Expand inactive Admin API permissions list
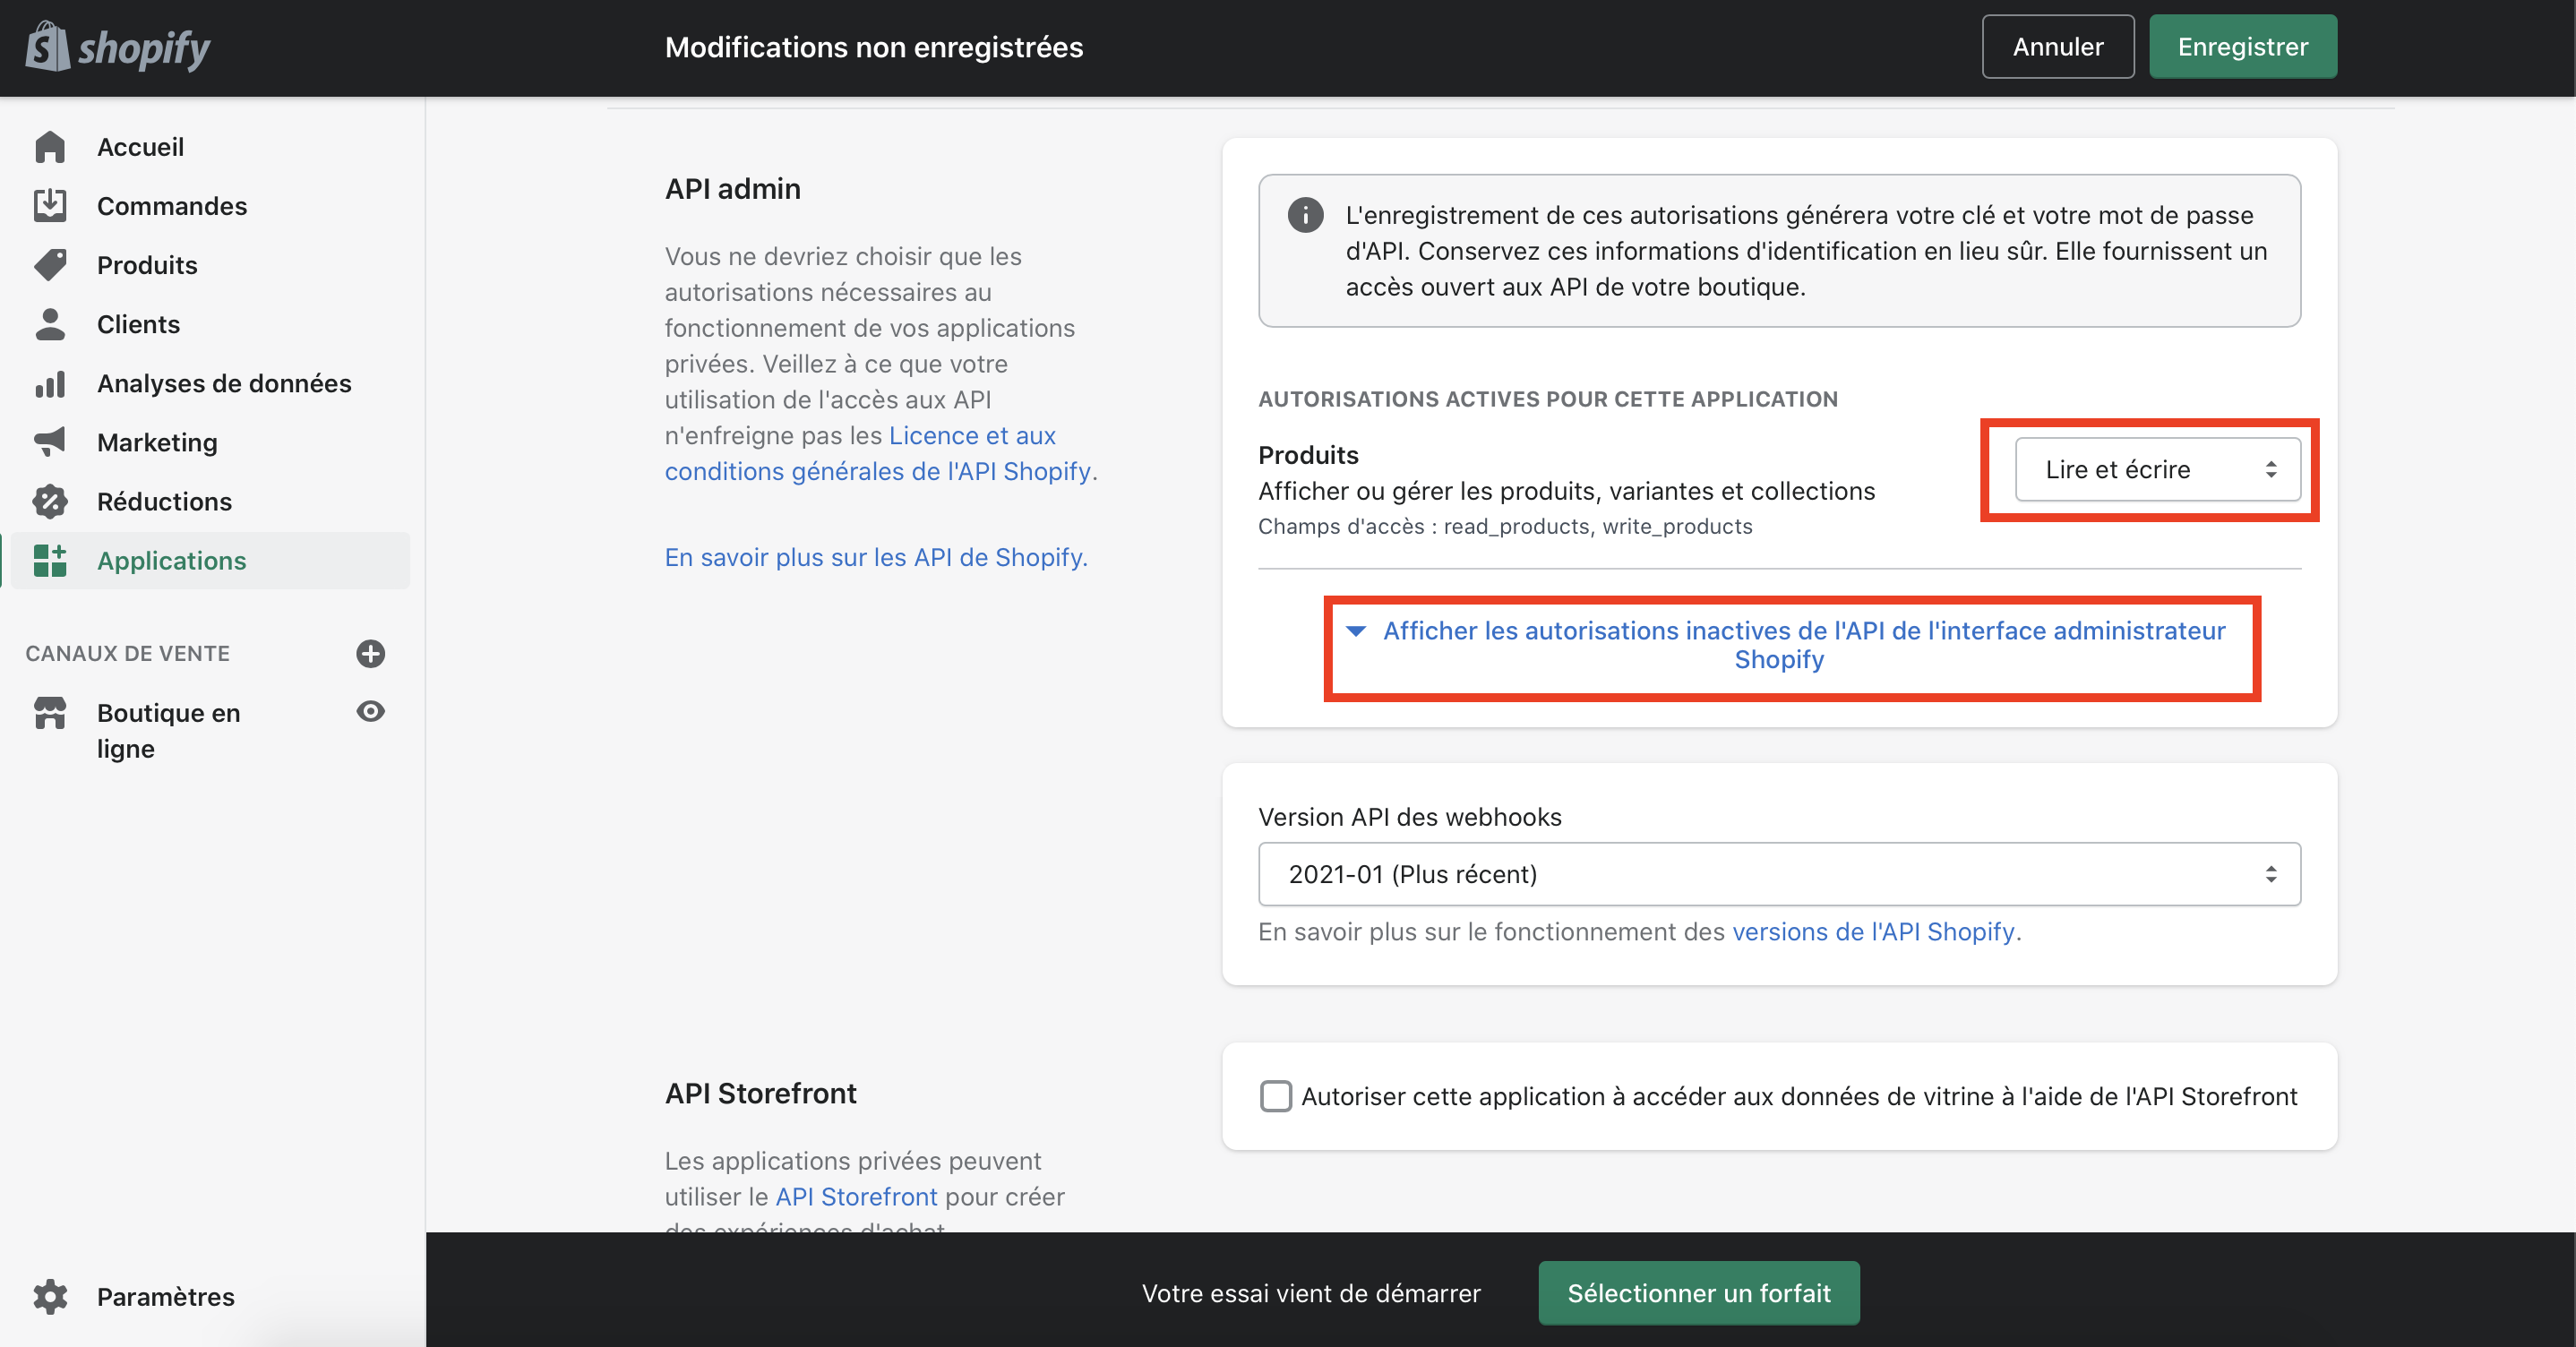Screen dimensions: 2576x1347 point(1792,645)
